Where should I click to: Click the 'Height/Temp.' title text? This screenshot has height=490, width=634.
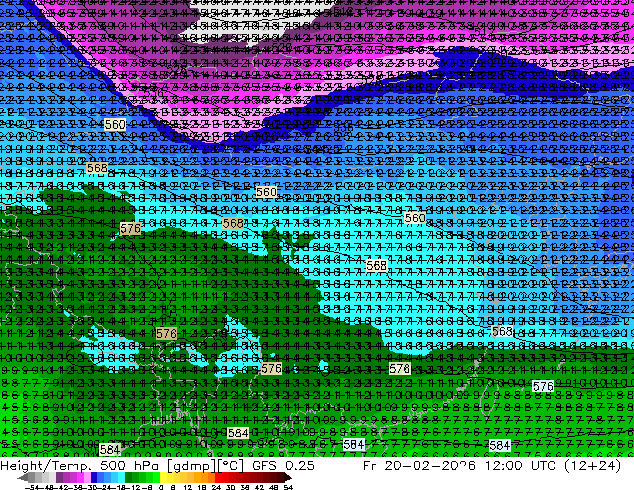point(44,466)
